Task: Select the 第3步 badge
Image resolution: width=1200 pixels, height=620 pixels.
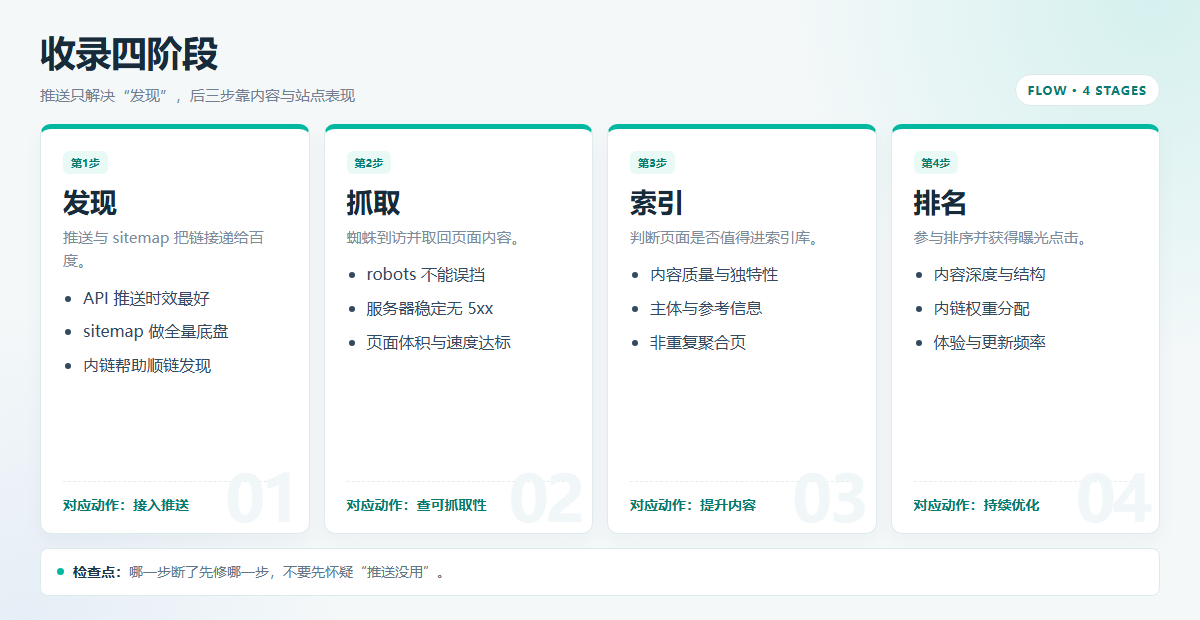Action: click(652, 163)
